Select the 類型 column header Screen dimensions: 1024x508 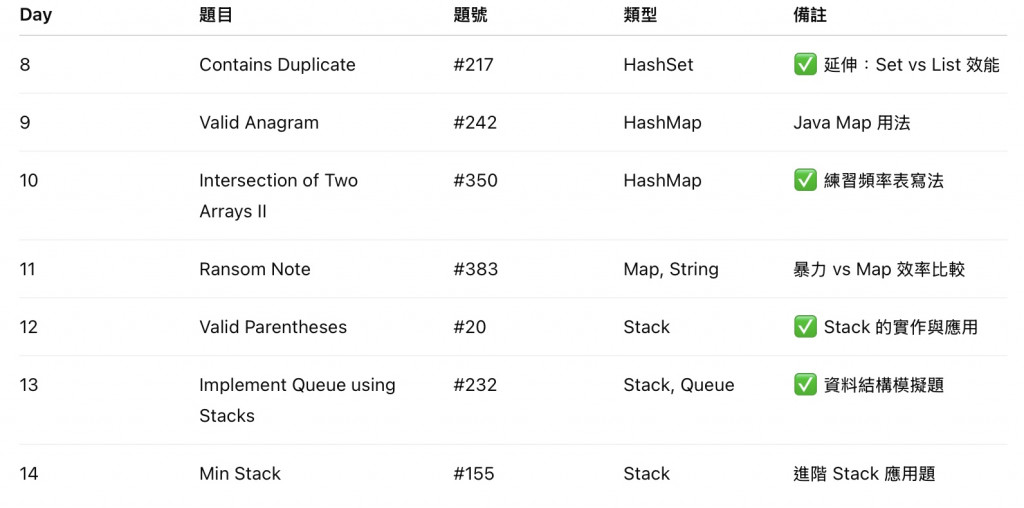coord(640,15)
